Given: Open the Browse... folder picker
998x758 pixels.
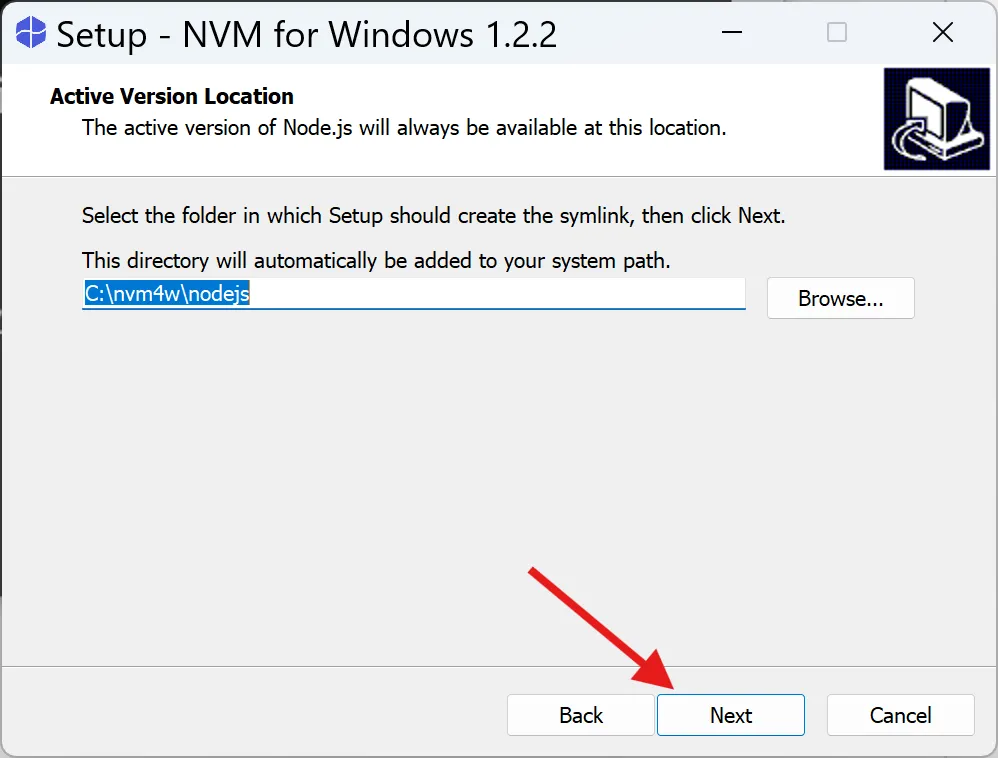Looking at the screenshot, I should tap(841, 298).
